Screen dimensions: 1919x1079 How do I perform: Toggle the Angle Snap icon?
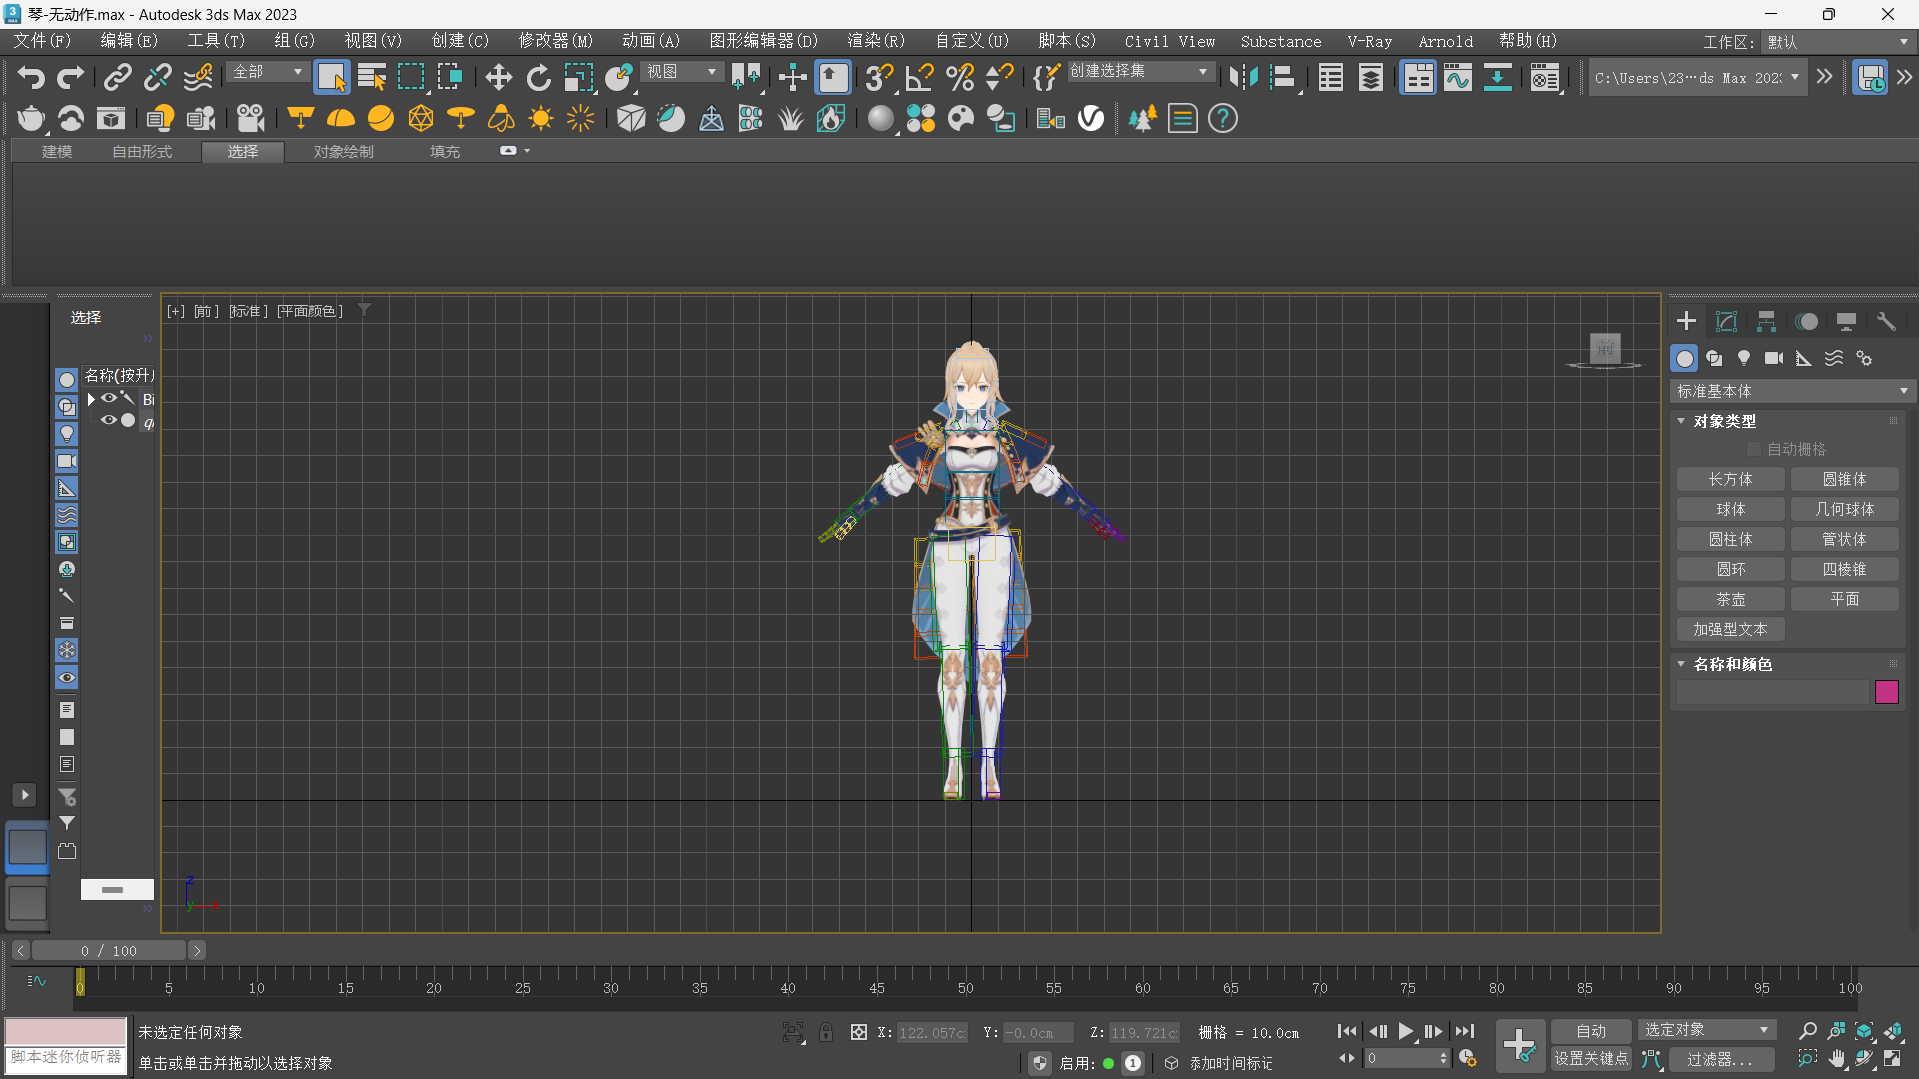pos(919,77)
